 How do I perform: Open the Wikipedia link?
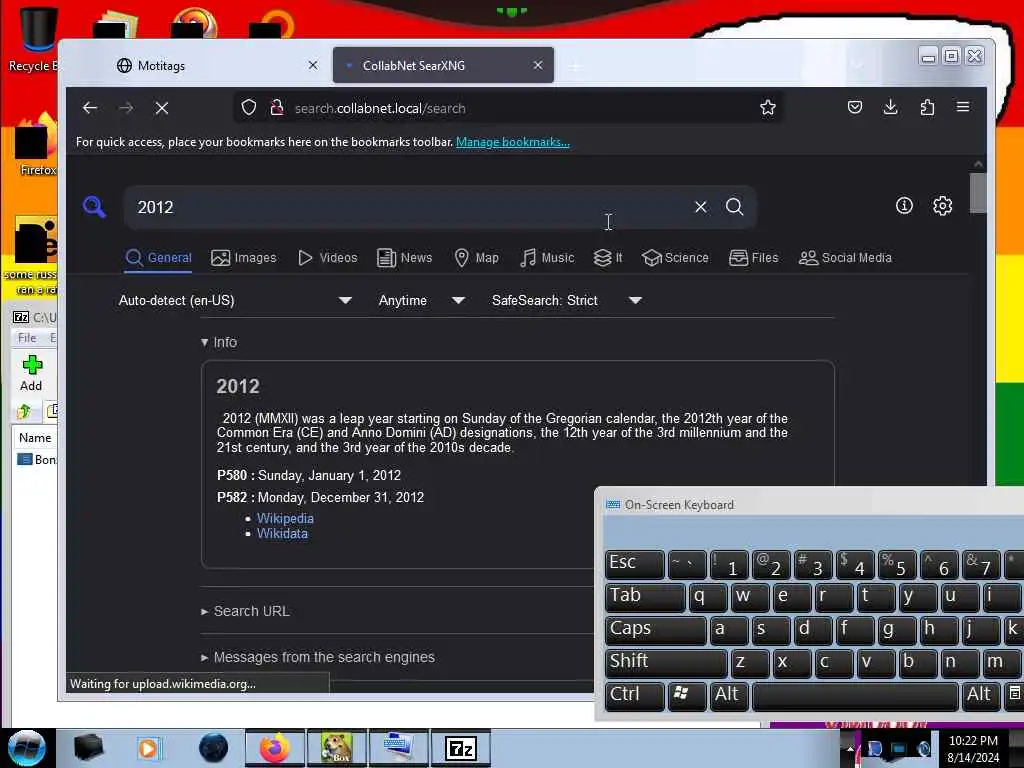(285, 518)
